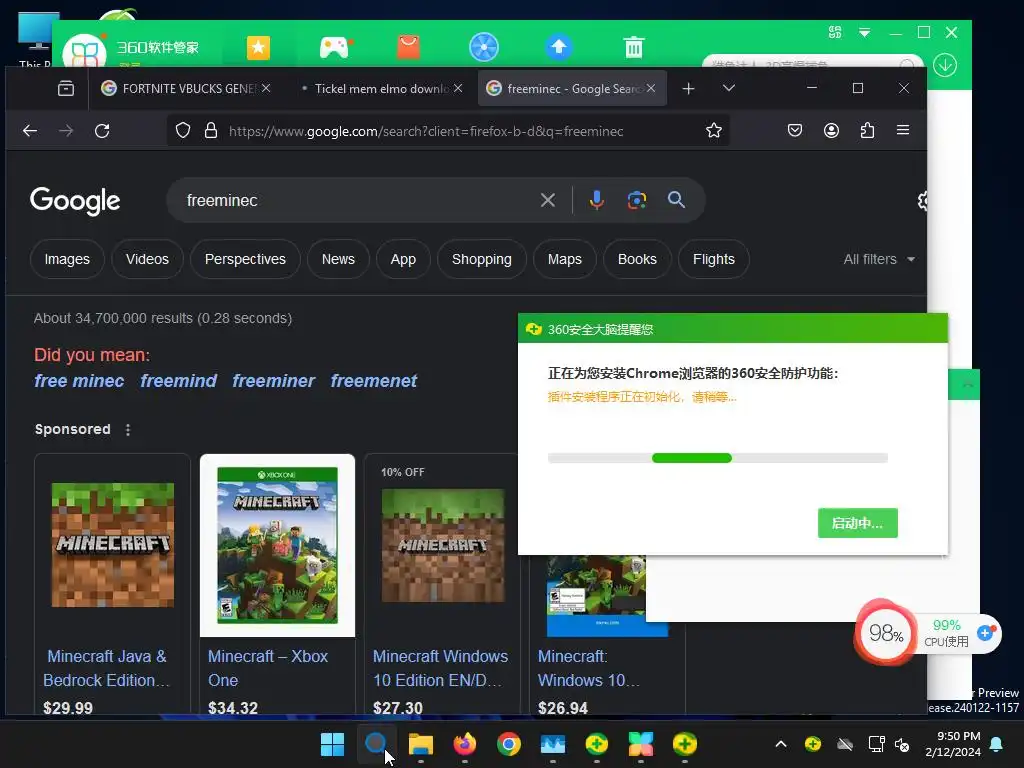Open the Firefox account icon
1024x768 pixels.
[x=831, y=131]
